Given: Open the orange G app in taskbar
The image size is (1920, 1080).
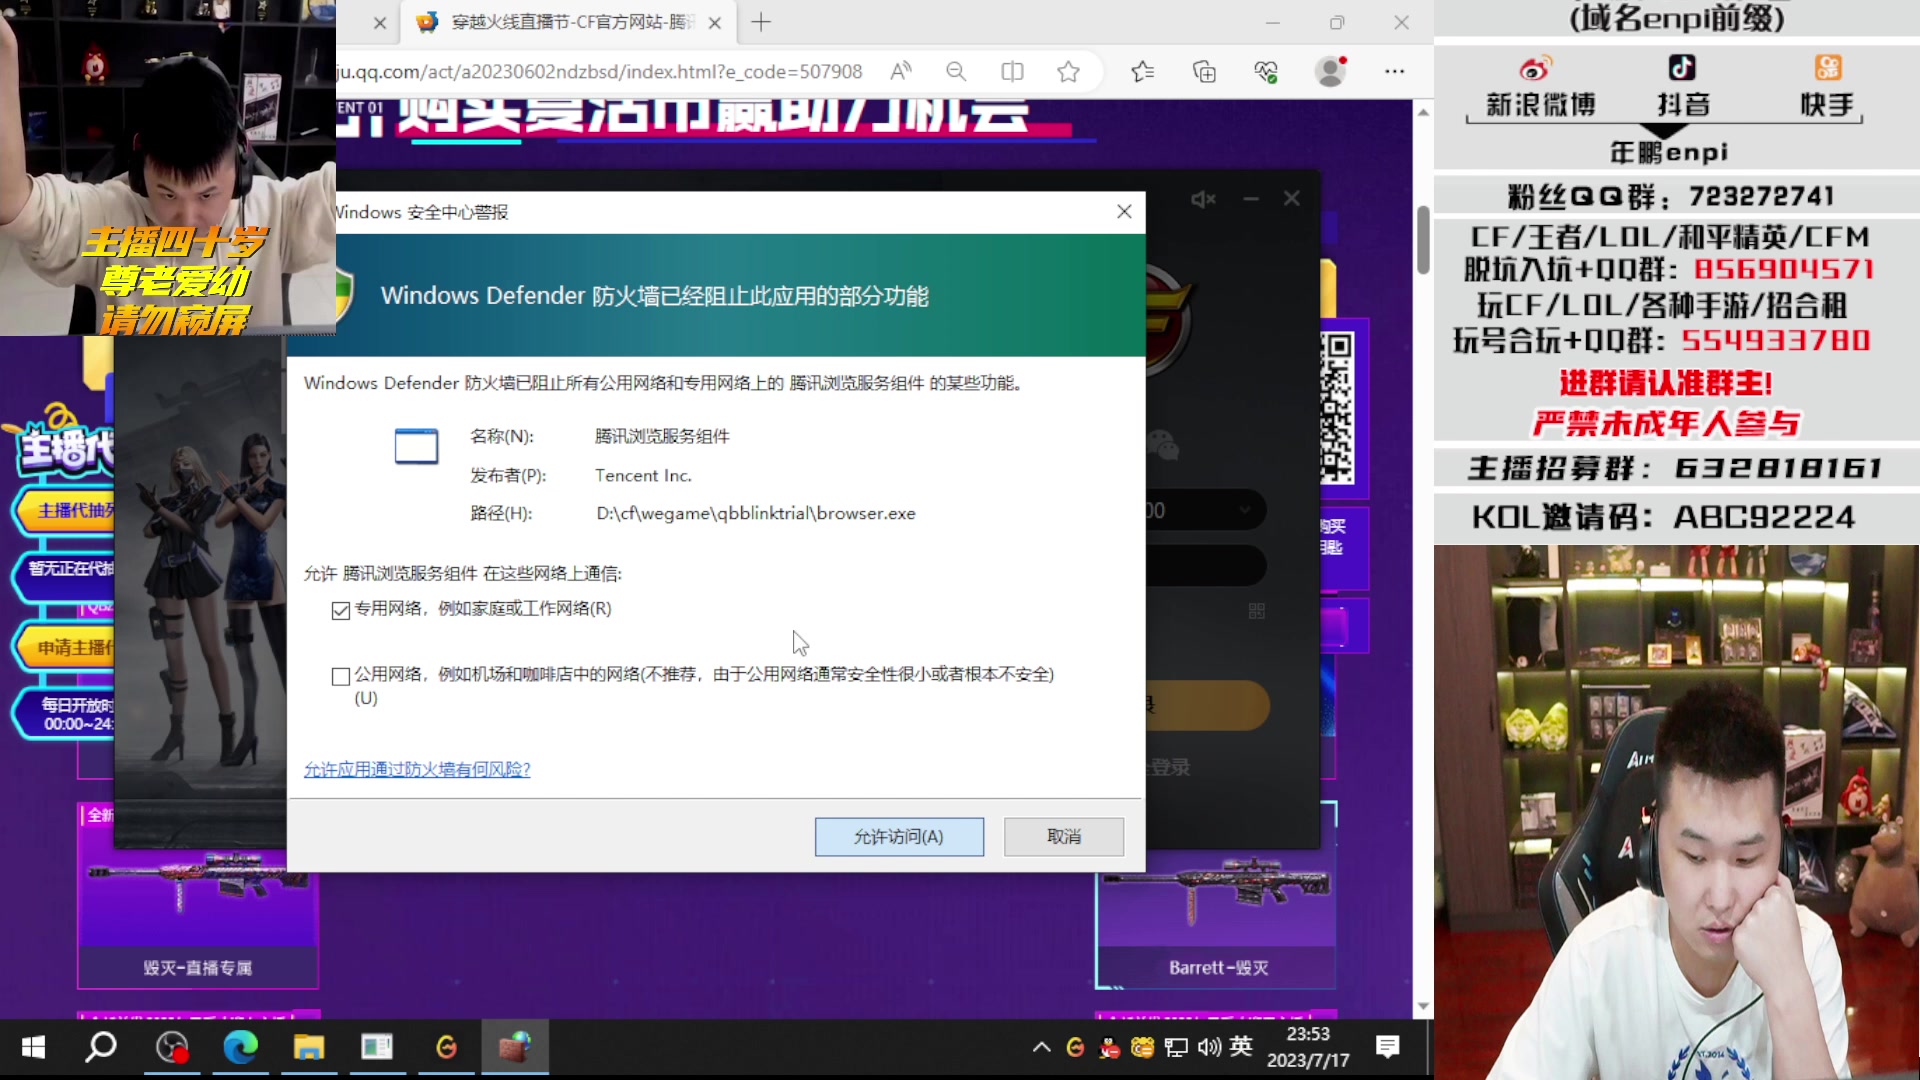Looking at the screenshot, I should click(x=446, y=1047).
